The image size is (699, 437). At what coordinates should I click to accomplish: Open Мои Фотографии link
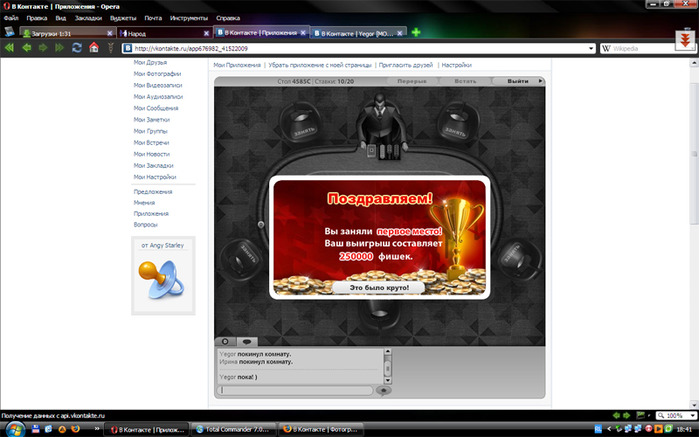click(157, 74)
